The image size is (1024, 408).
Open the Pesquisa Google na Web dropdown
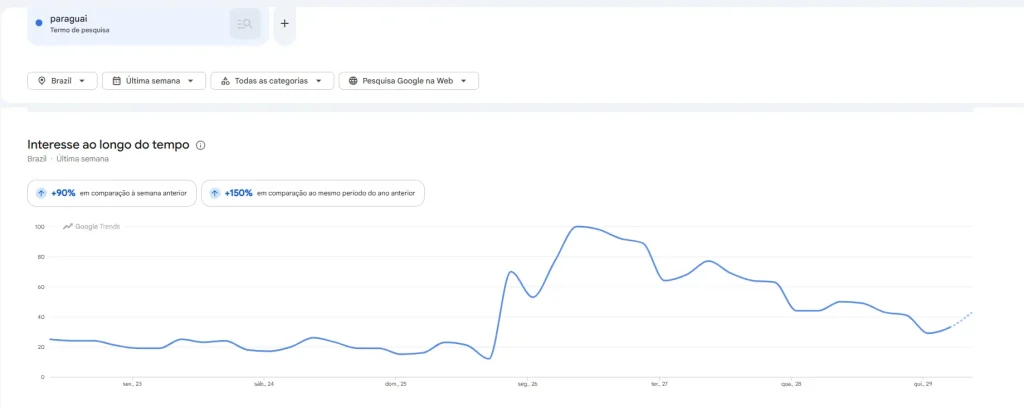pyautogui.click(x=409, y=81)
